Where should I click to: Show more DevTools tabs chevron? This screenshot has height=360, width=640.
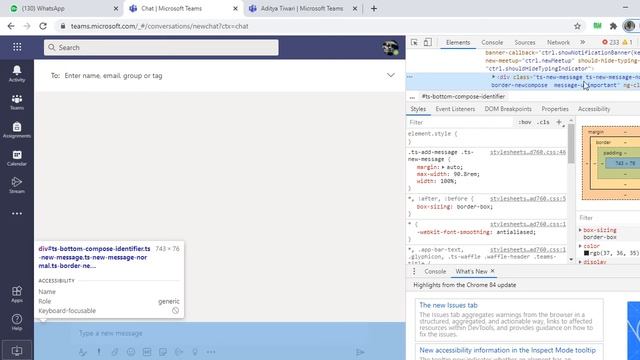(583, 42)
